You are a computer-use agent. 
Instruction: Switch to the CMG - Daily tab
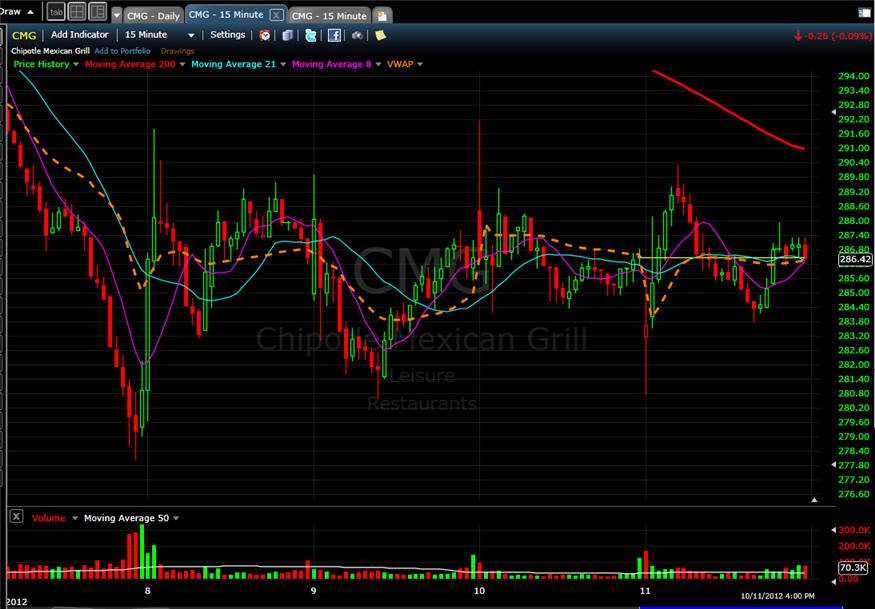point(153,16)
